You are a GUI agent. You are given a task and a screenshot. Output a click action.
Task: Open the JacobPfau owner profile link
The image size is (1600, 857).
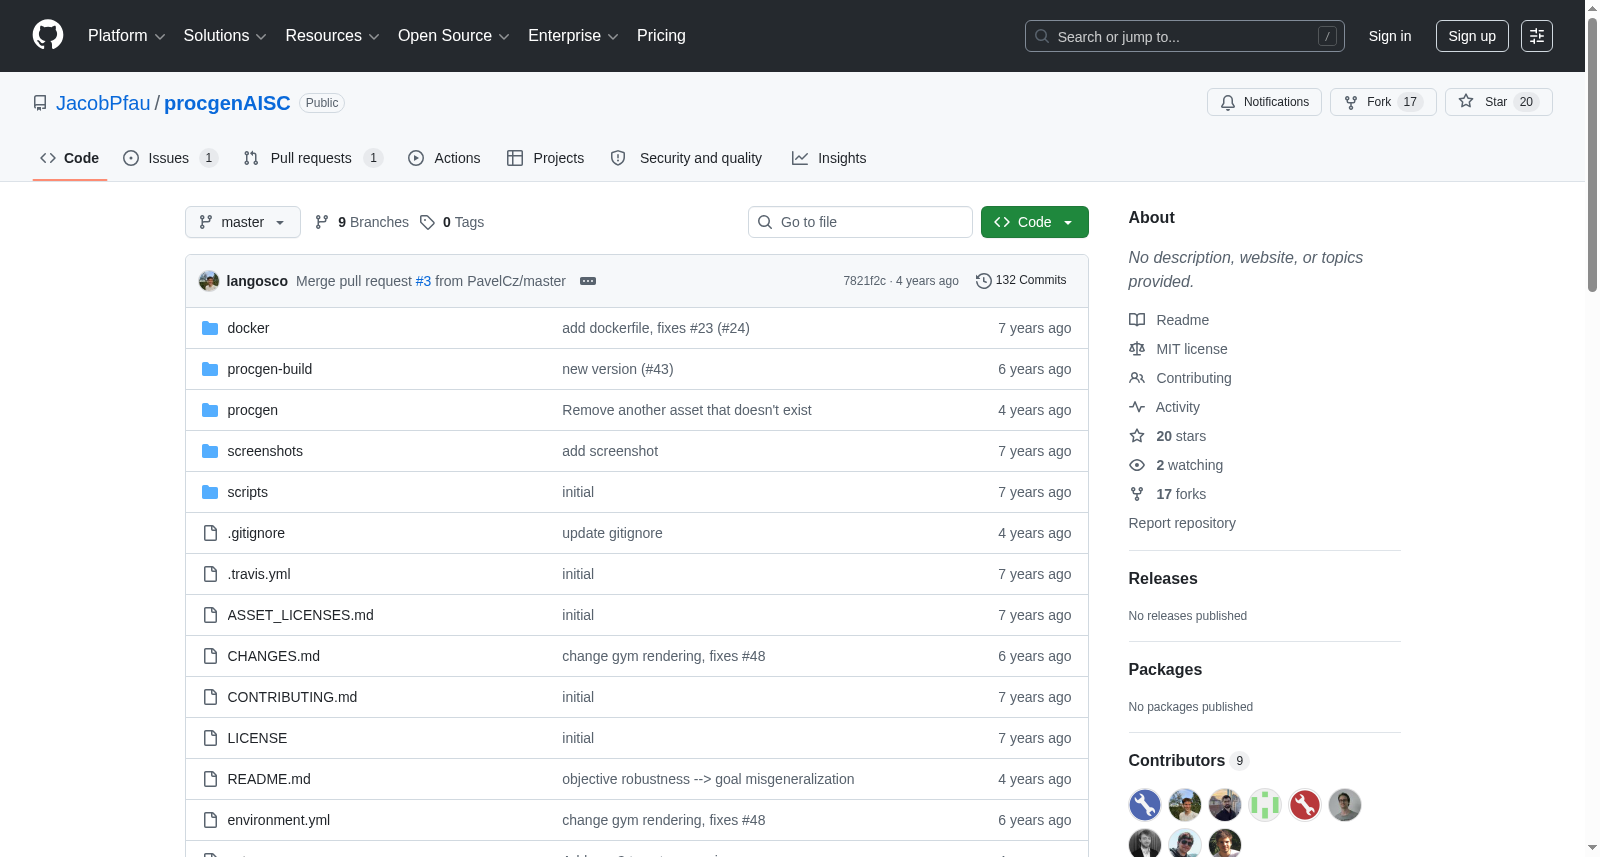coord(103,103)
